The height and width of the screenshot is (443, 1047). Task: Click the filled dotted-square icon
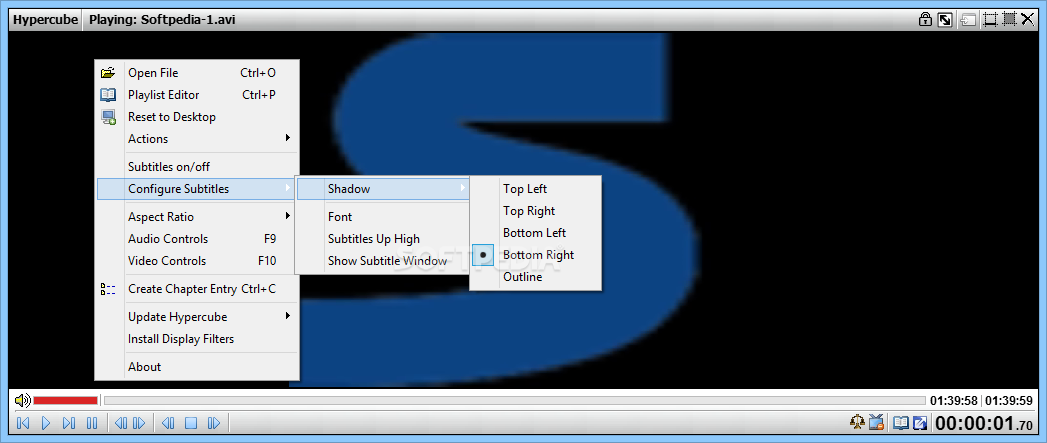(1009, 20)
